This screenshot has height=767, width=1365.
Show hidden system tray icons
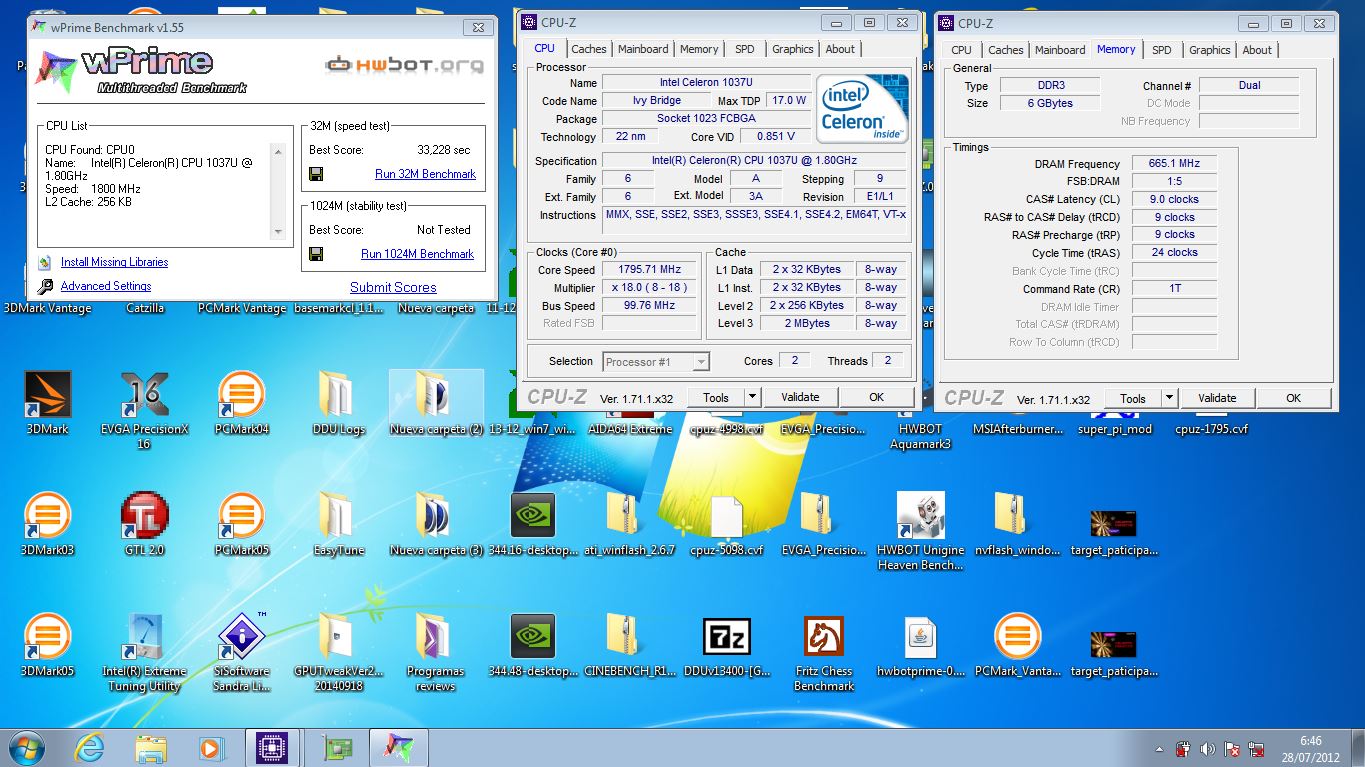coord(1159,749)
